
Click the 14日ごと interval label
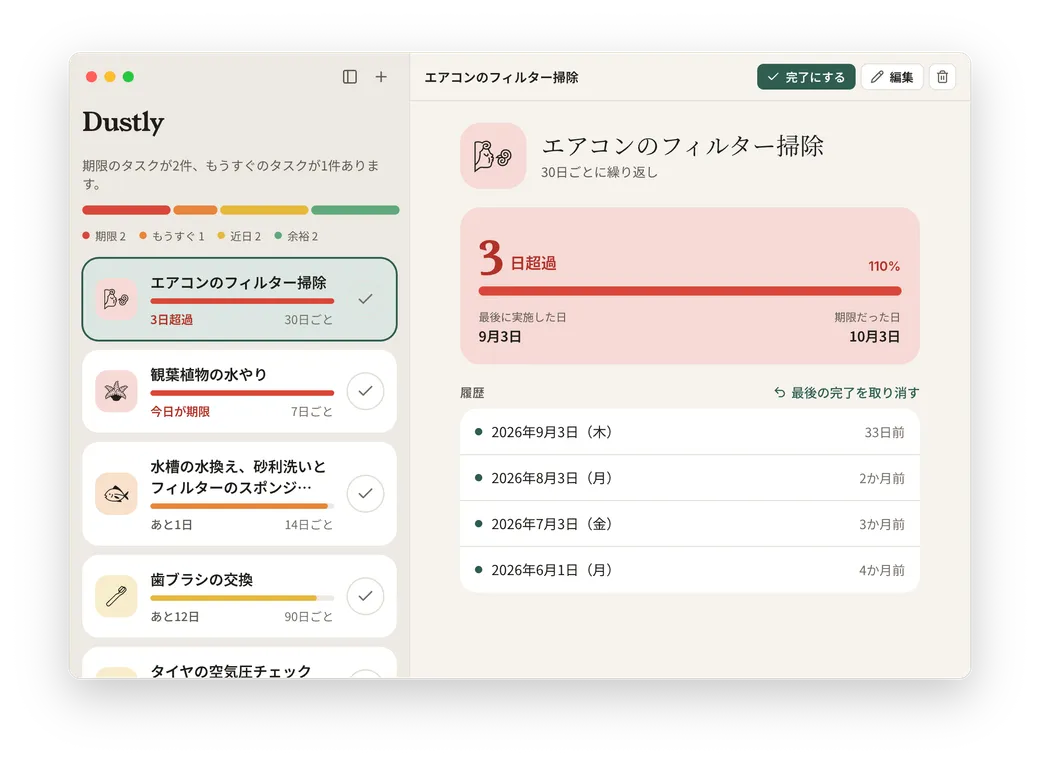(x=308, y=525)
